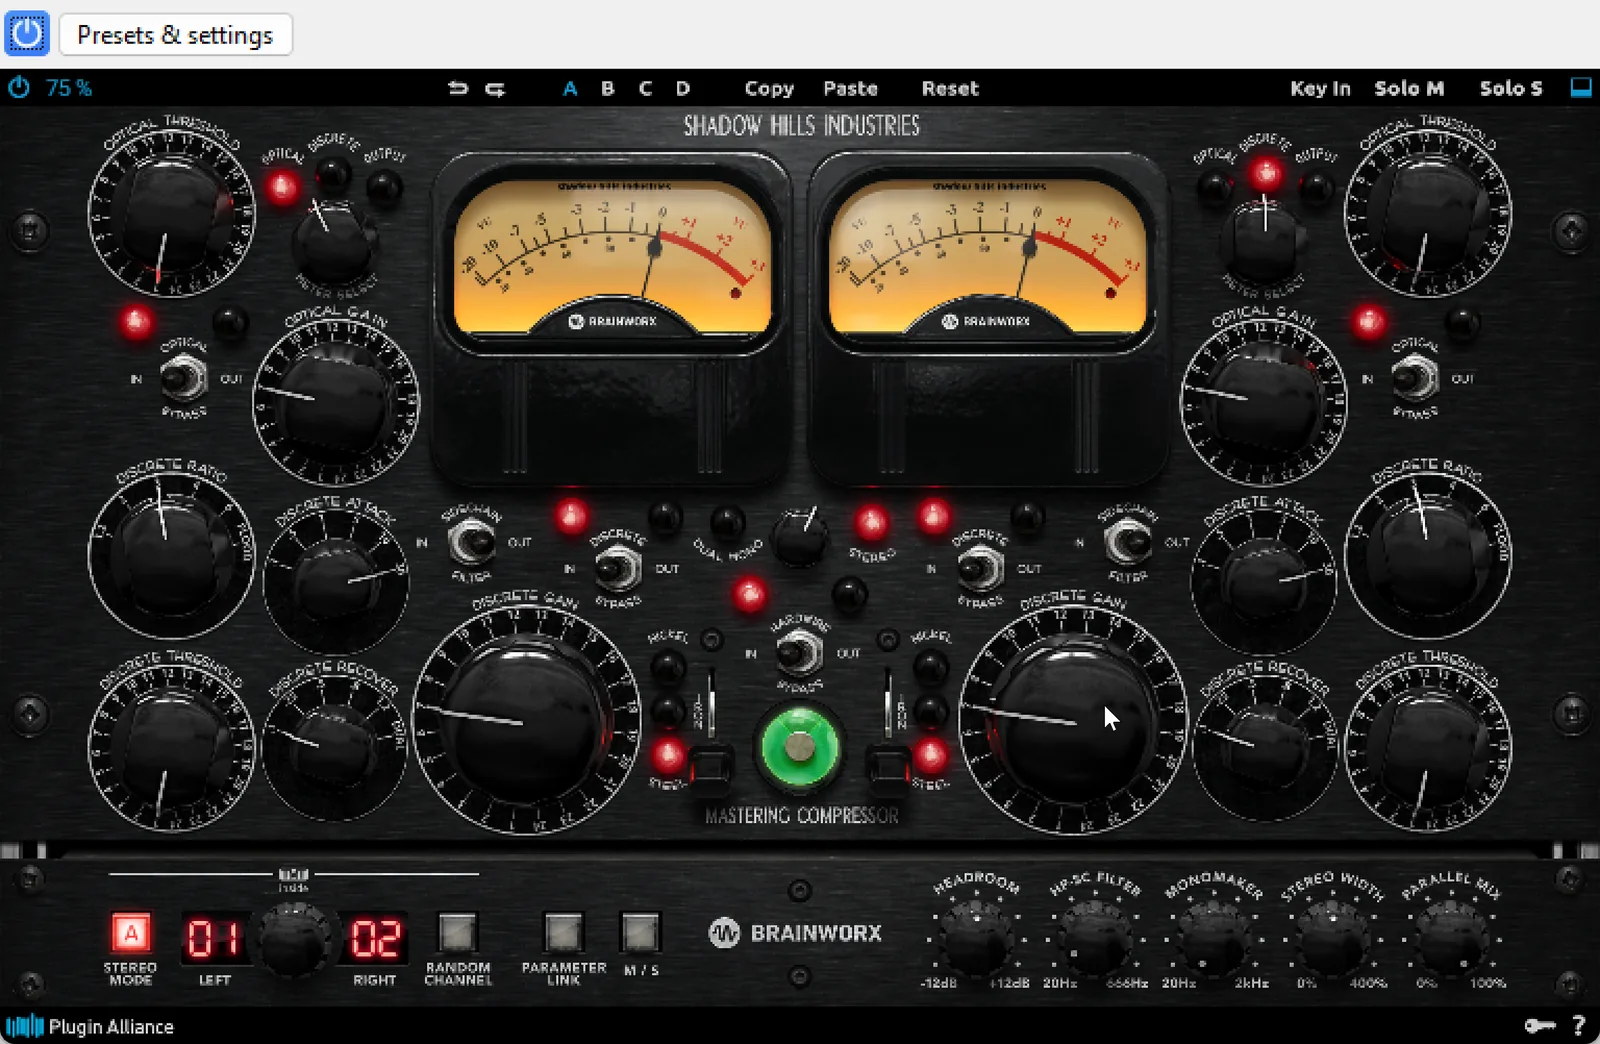
Task: Toggle the Parameter Link button
Action: point(563,932)
